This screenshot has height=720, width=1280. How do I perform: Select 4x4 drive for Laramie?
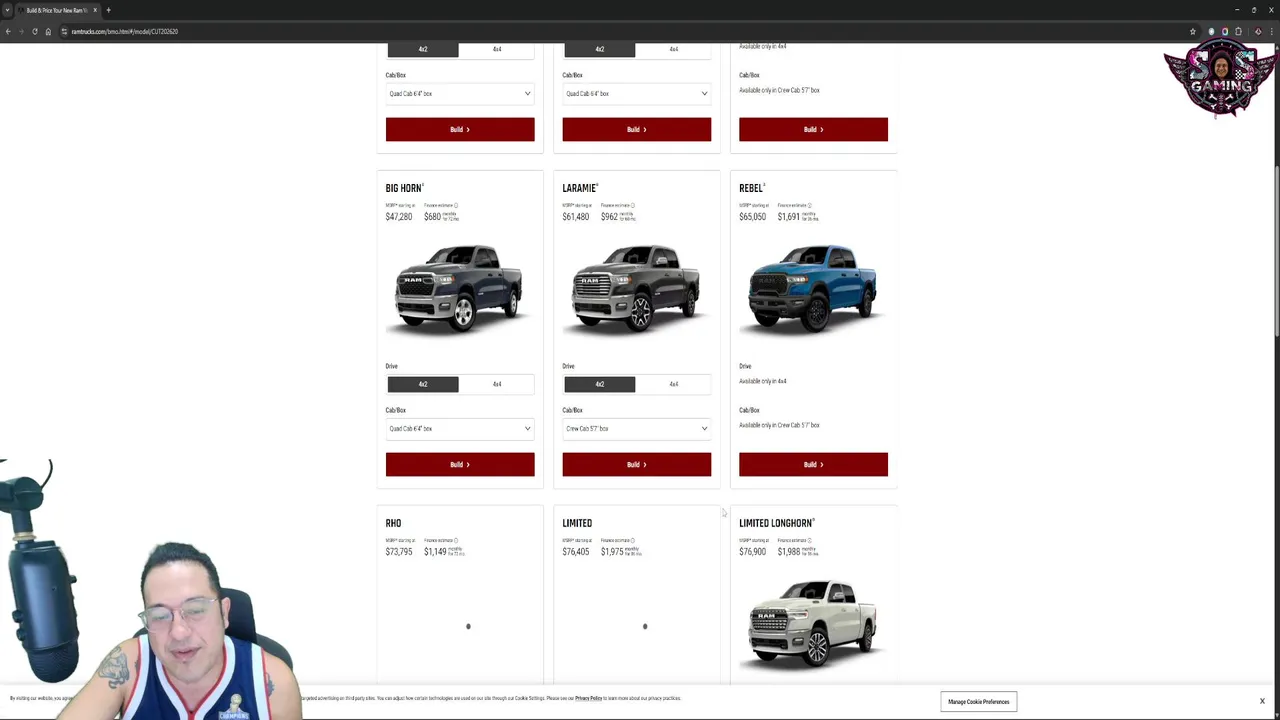(674, 384)
